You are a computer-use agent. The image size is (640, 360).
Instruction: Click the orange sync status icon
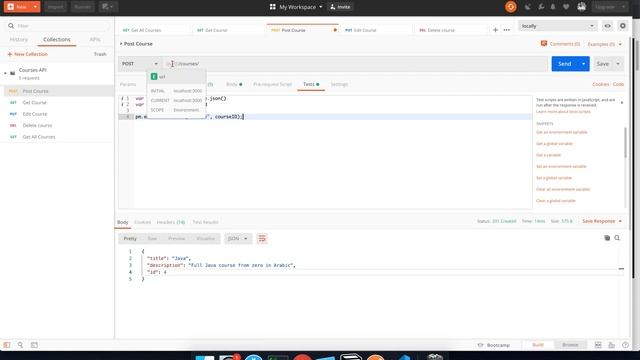tap(511, 7)
